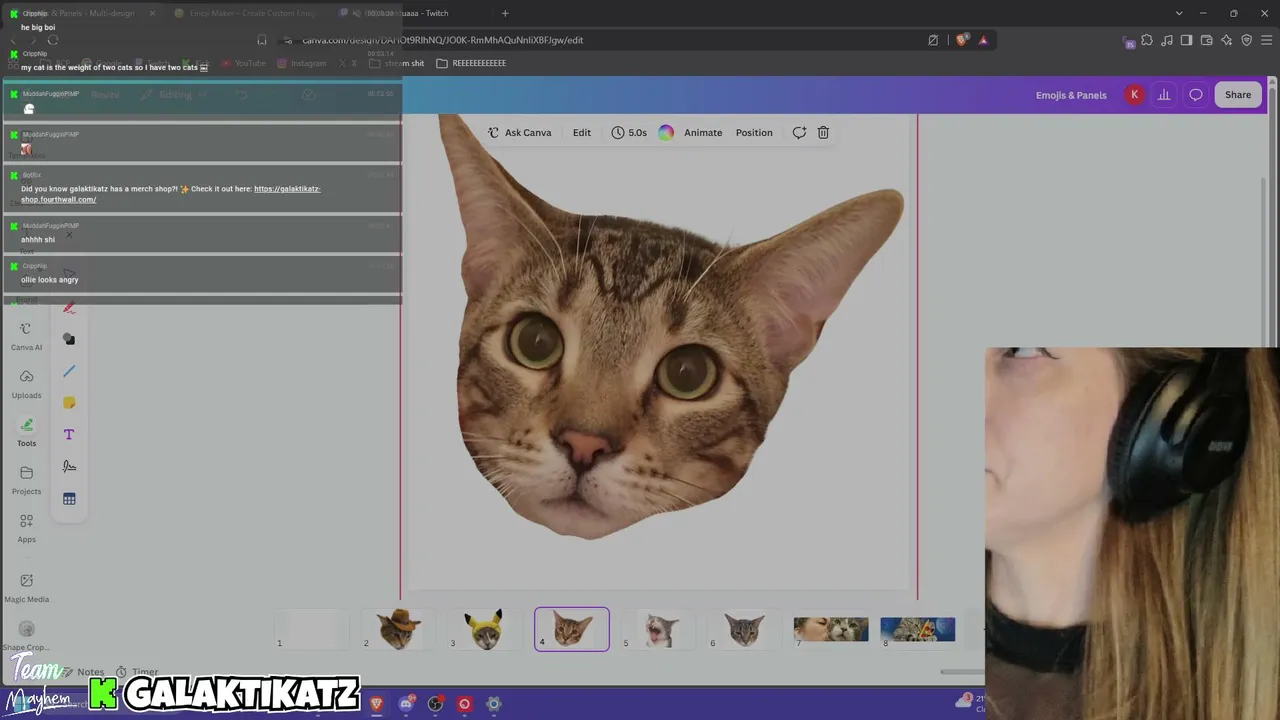Viewport: 1280px width, 720px height.
Task: Select page 7 wide banner thumbnail
Action: coord(831,629)
